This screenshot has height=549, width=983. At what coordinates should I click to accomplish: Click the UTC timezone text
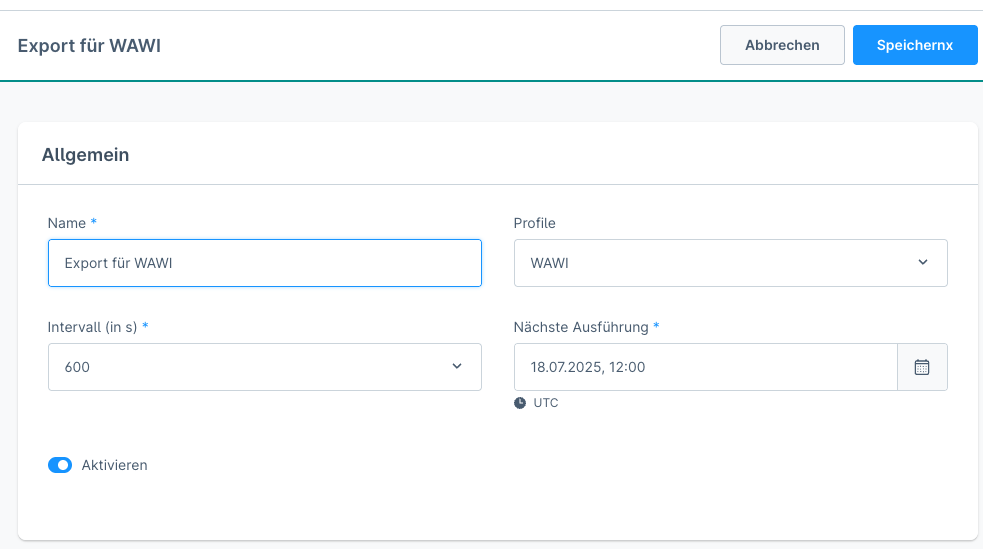pyautogui.click(x=546, y=403)
